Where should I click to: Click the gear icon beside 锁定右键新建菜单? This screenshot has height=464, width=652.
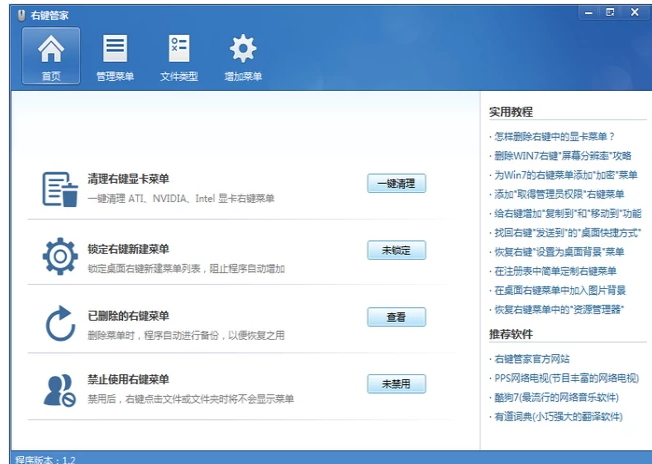click(x=59, y=256)
